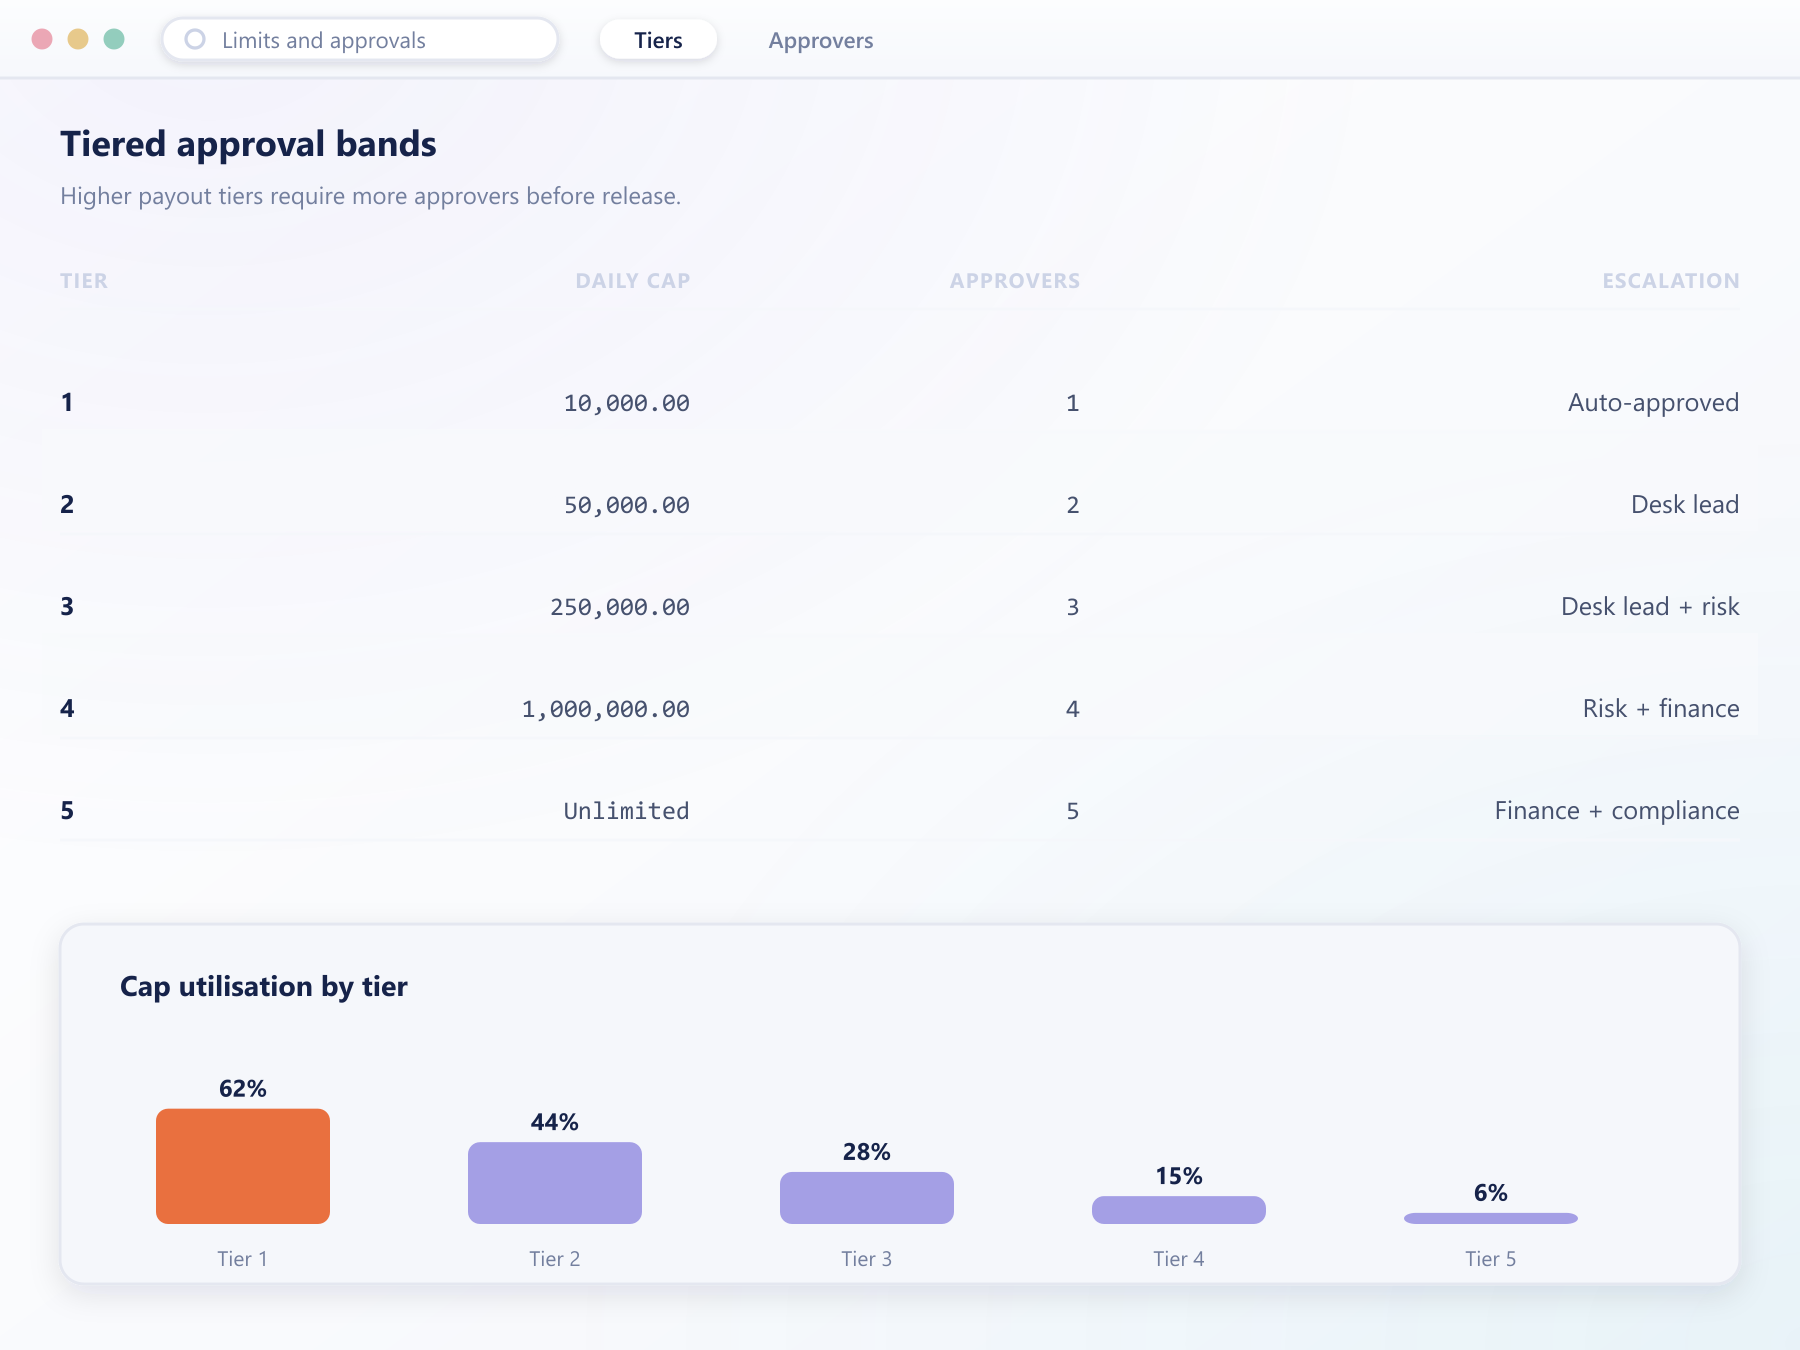Viewport: 1800px width, 1350px height.
Task: Click the Auto-approved escalation cell
Action: tap(1653, 402)
